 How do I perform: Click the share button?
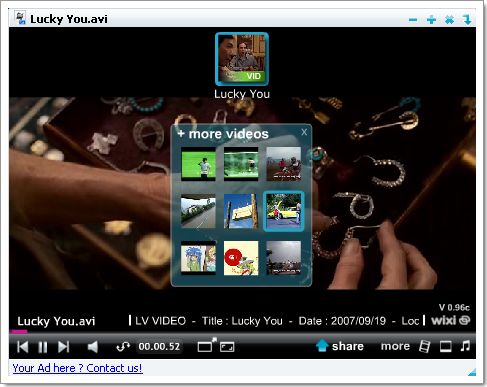click(347, 346)
